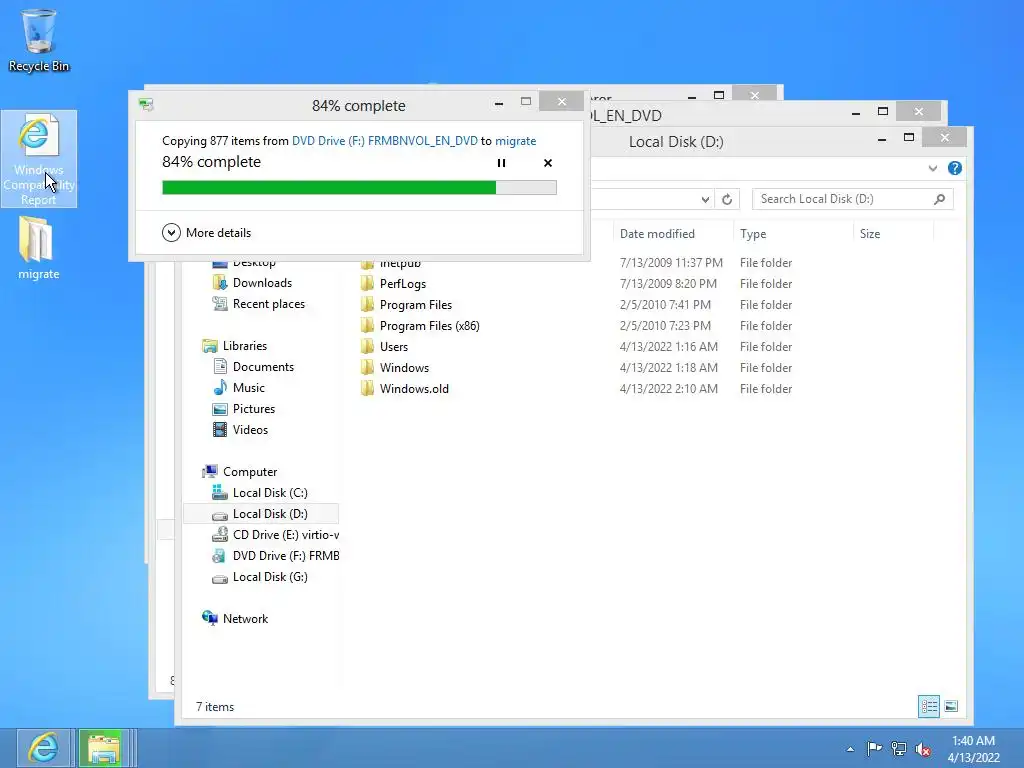Open the Recycle Bin desktop icon
This screenshot has width=1024, height=768.
pos(39,40)
